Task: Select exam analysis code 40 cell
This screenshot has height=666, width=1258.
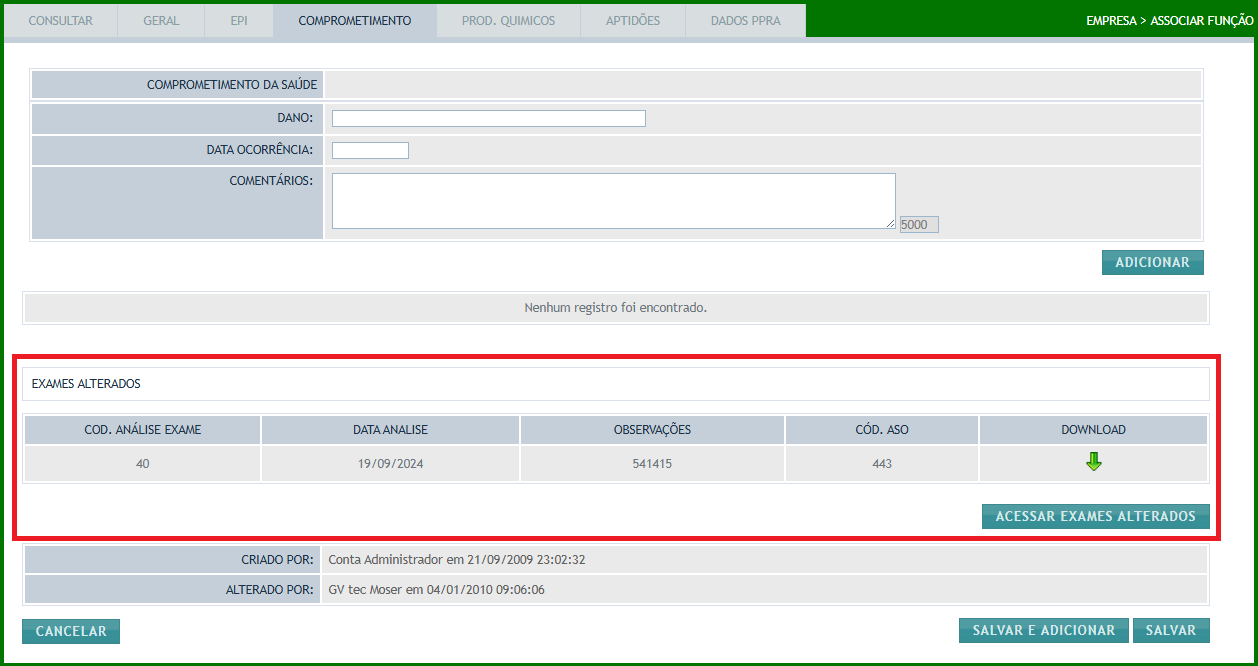Action: click(x=143, y=464)
